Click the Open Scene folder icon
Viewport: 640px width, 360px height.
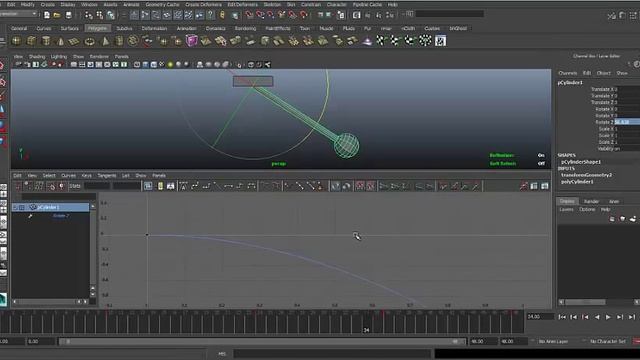[58, 16]
